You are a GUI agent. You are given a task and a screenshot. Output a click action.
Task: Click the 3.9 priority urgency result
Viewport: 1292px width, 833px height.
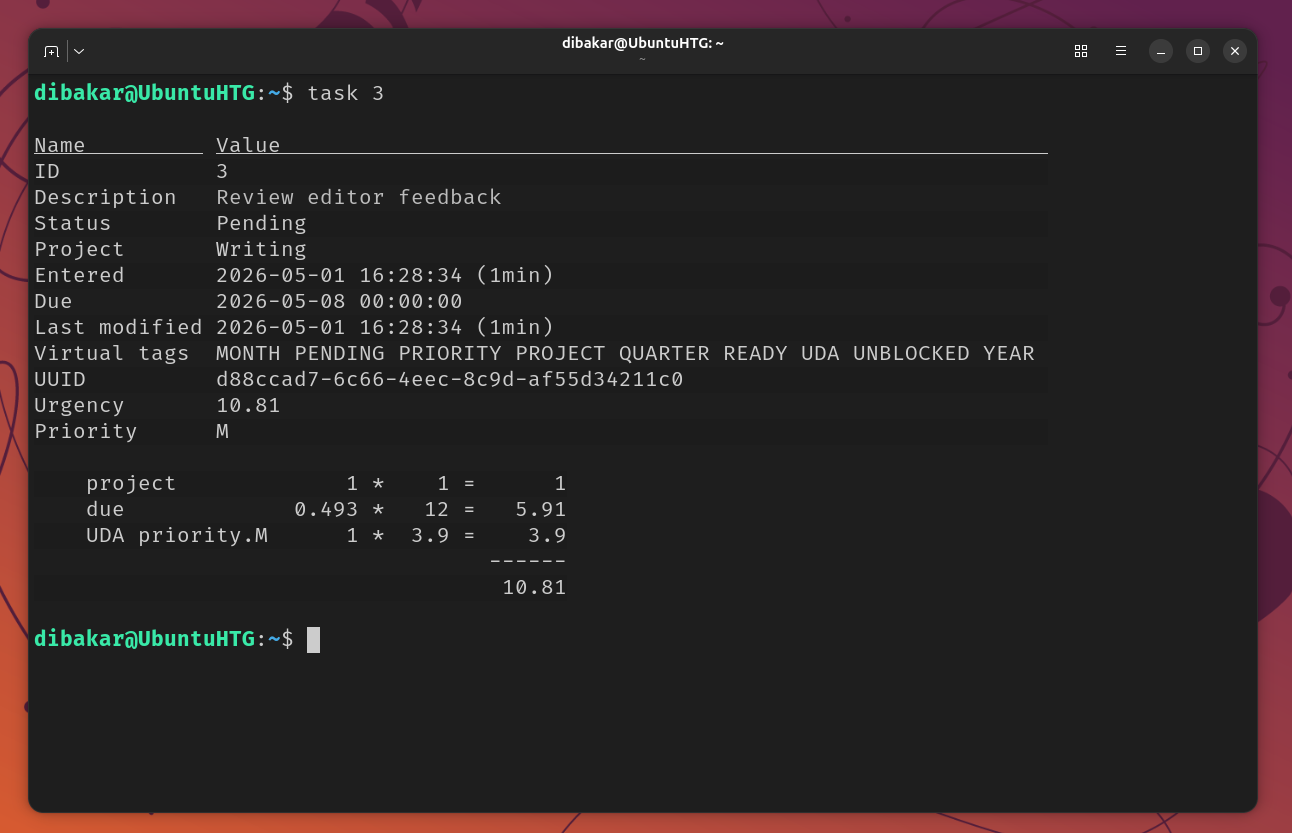click(547, 535)
